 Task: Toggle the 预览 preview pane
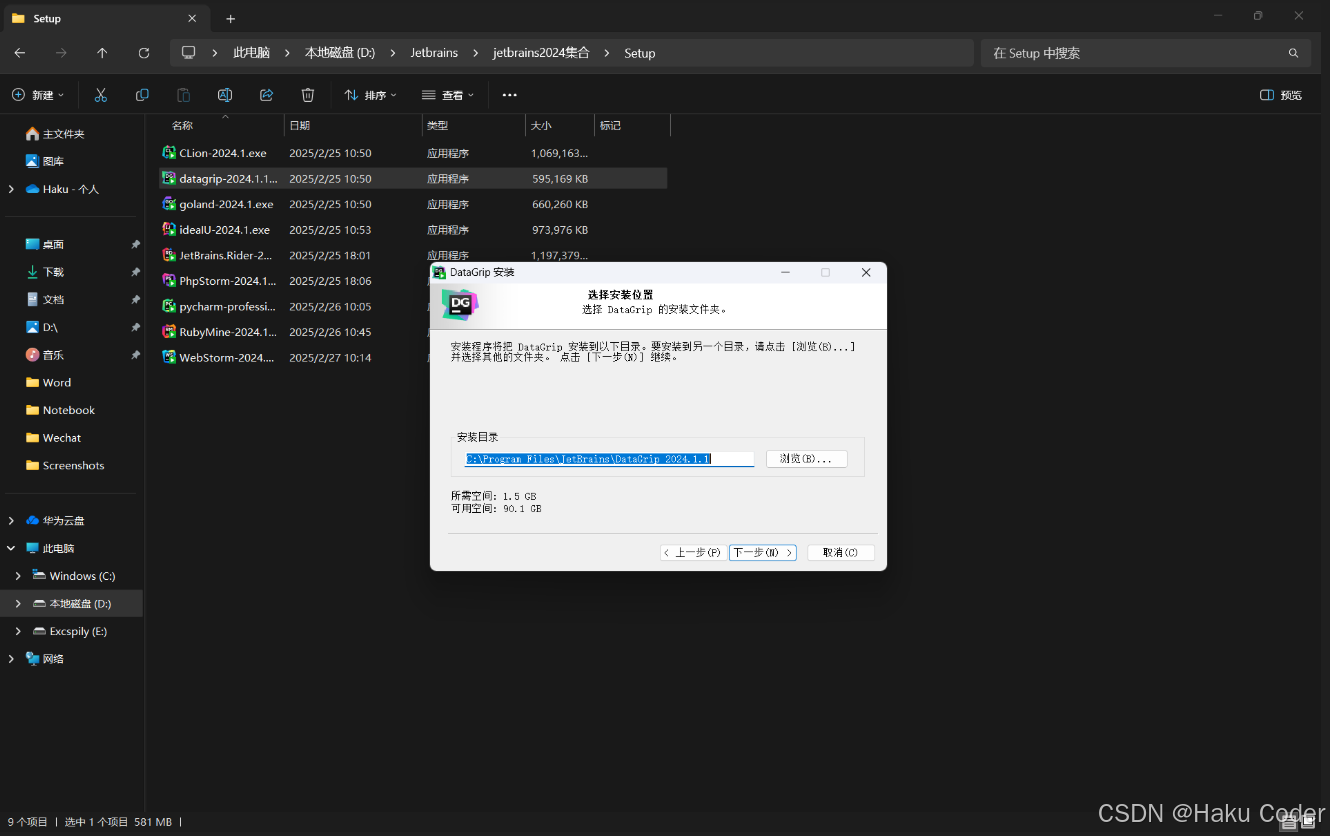(1281, 95)
